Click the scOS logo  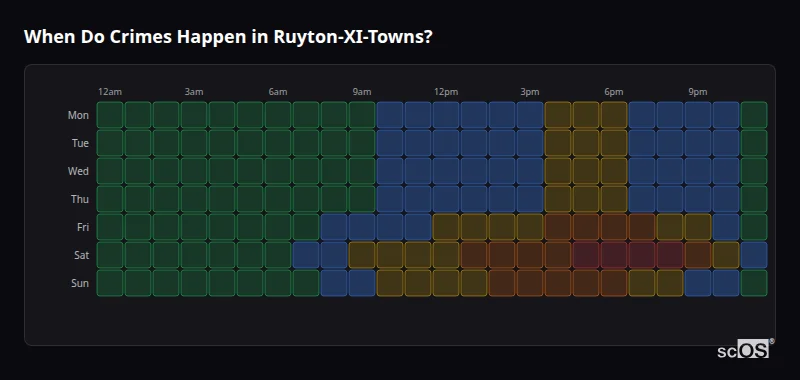click(745, 348)
